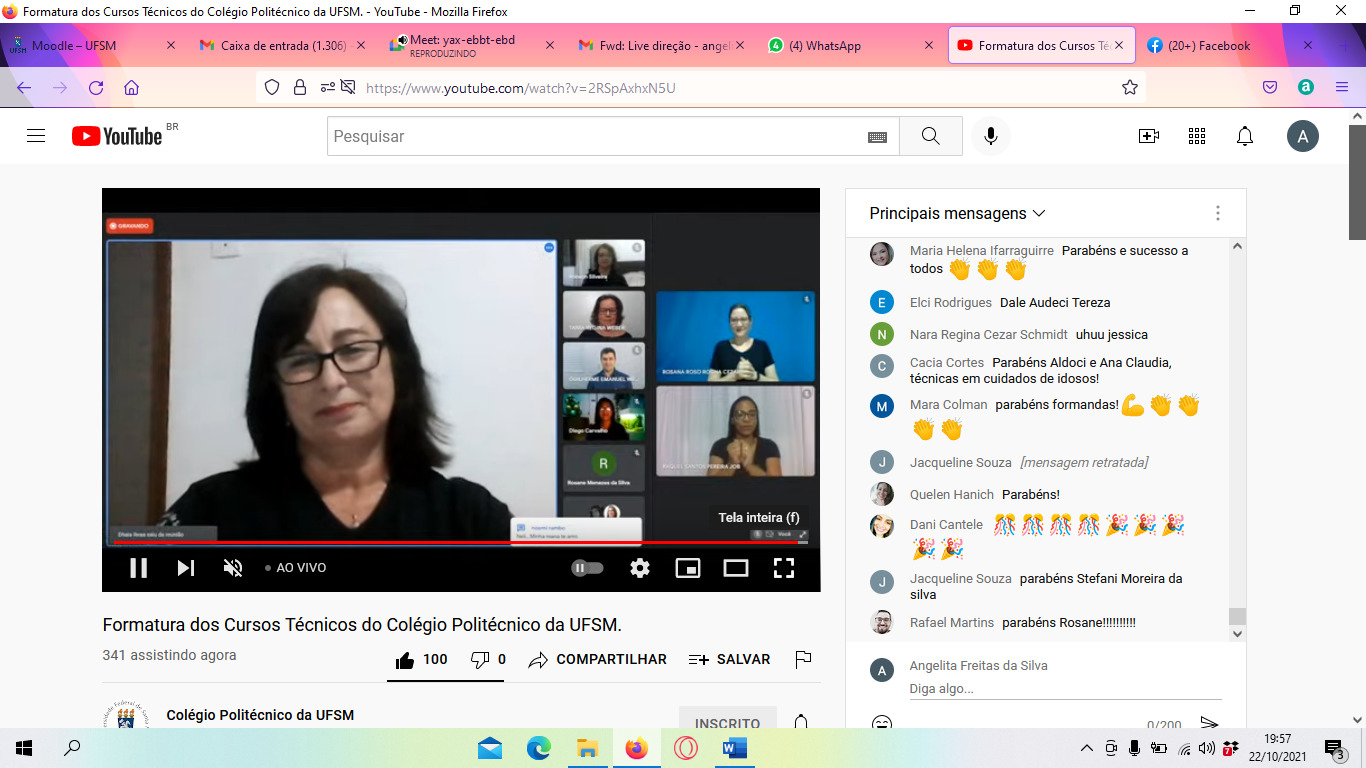Enable the miniplayer mode
The height and width of the screenshot is (768, 1366).
click(688, 568)
